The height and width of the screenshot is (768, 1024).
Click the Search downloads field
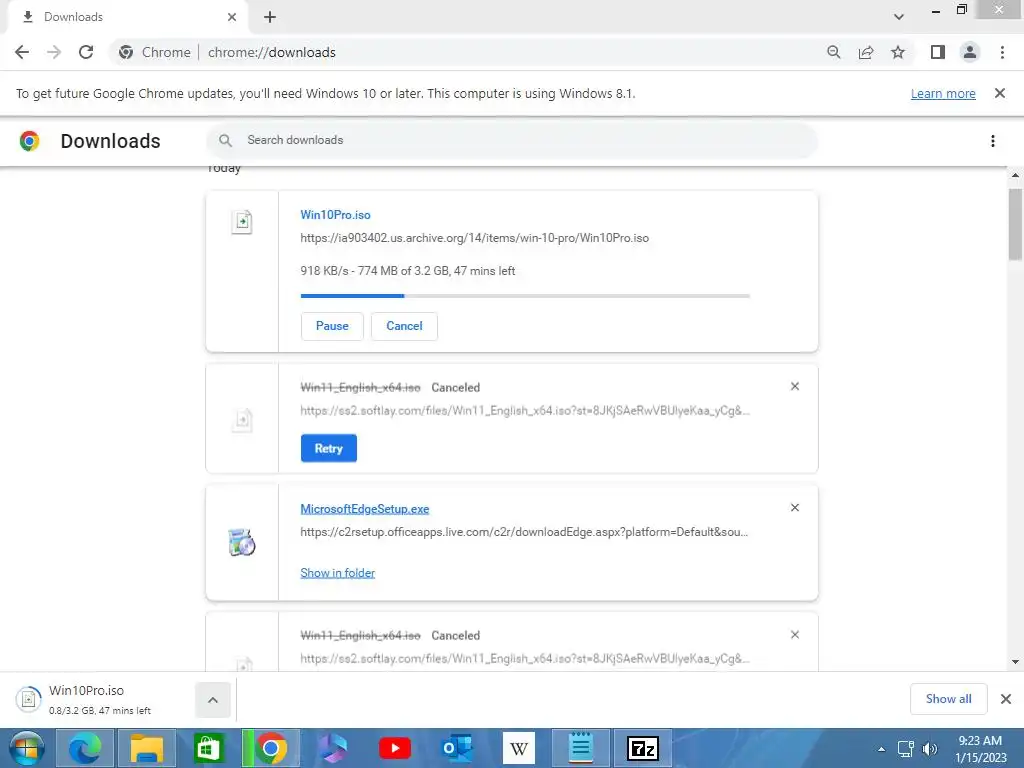[x=511, y=140]
